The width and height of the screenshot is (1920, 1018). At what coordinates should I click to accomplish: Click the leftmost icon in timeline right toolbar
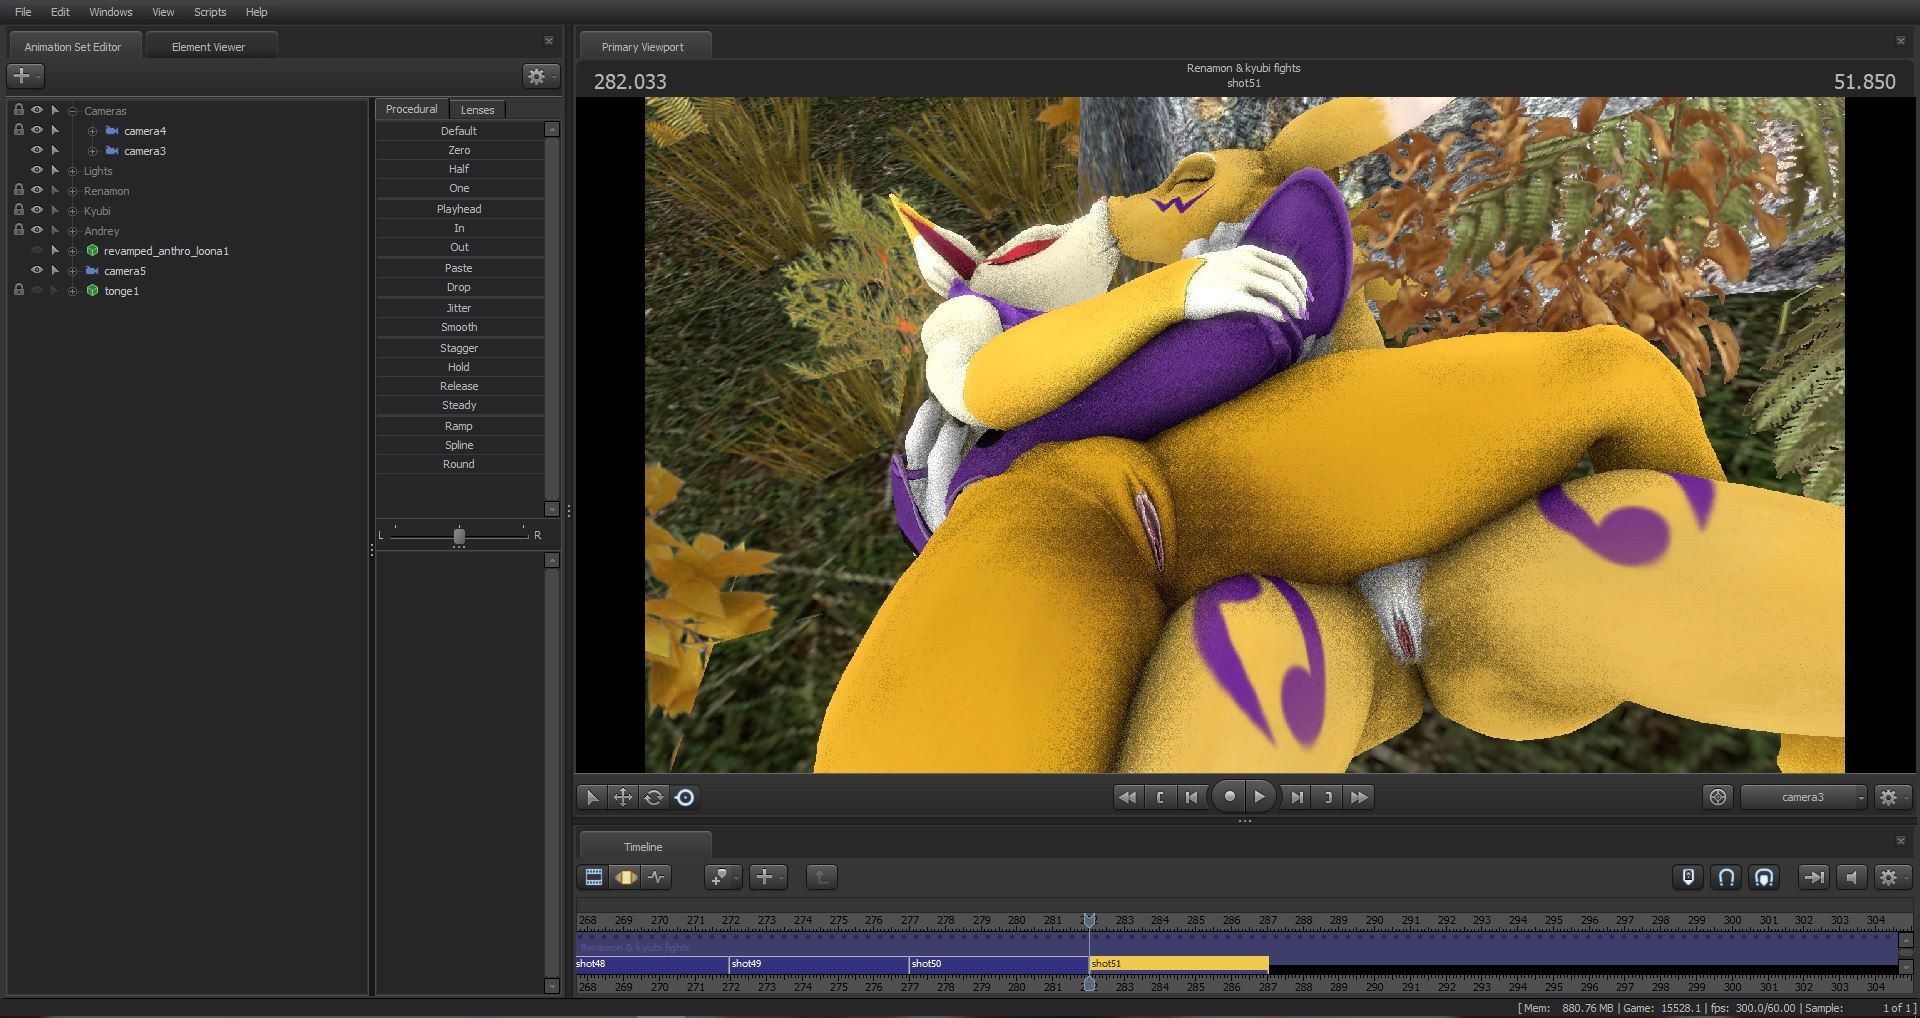pyautogui.click(x=1688, y=877)
